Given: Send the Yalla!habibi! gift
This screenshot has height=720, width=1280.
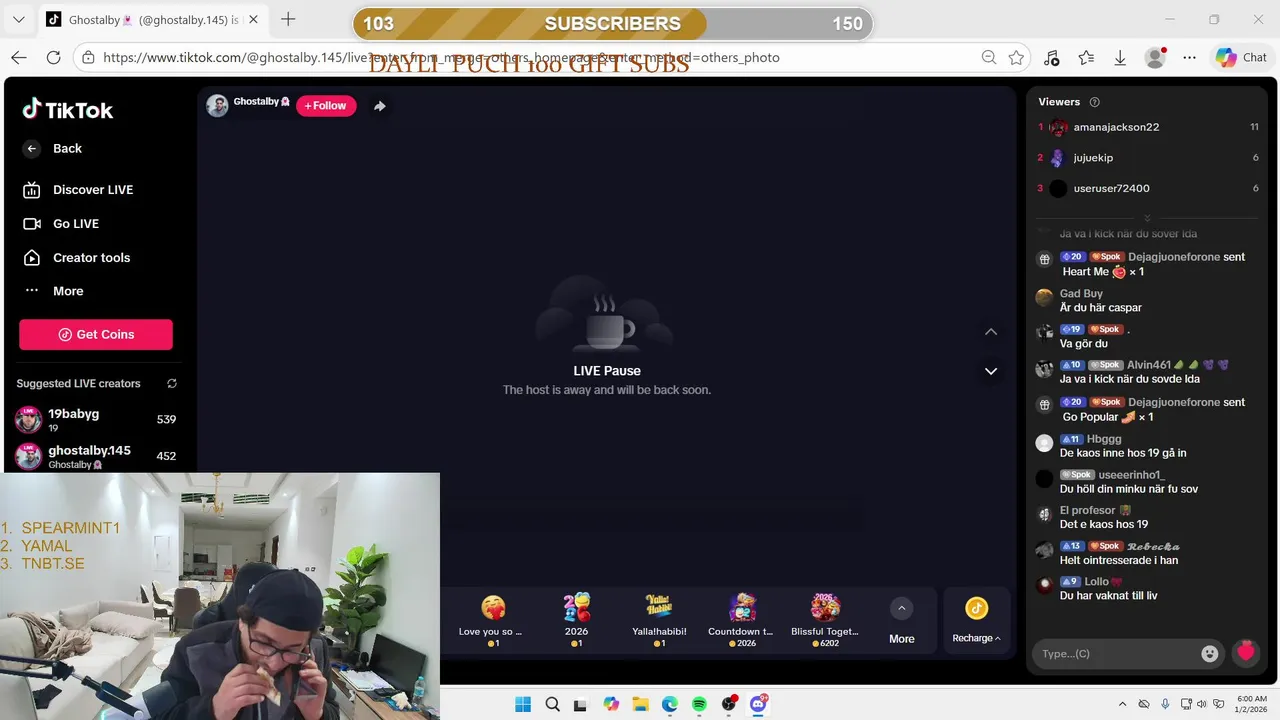Looking at the screenshot, I should (659, 620).
